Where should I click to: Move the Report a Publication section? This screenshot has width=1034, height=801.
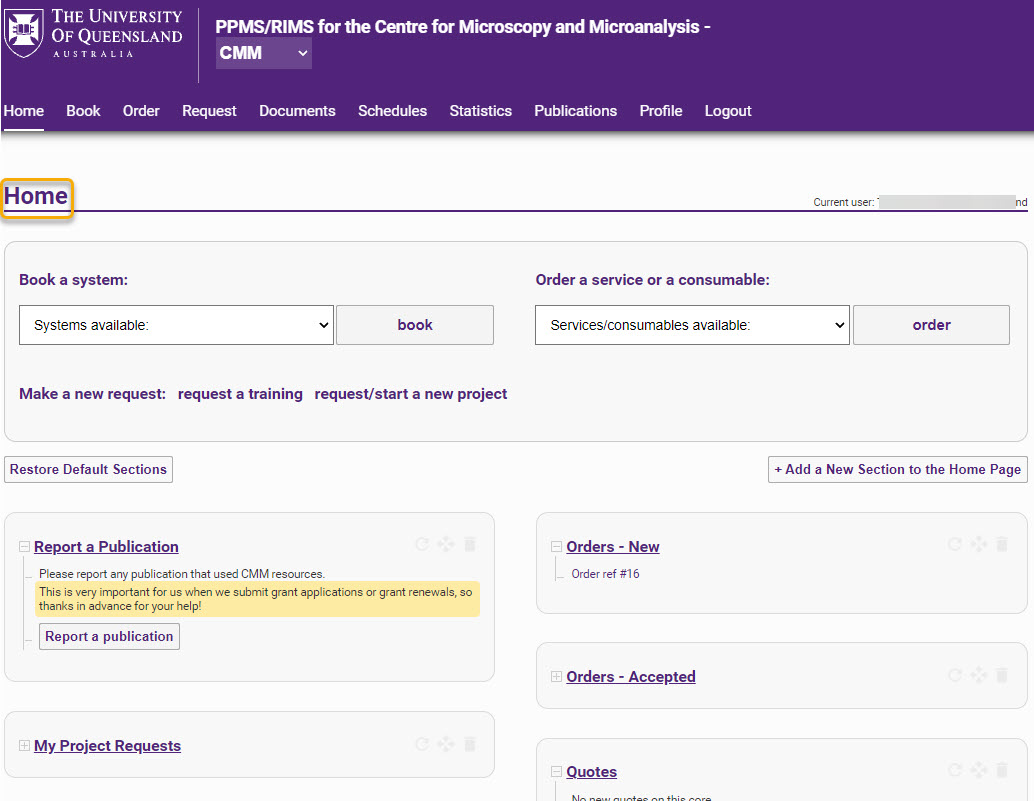[445, 544]
